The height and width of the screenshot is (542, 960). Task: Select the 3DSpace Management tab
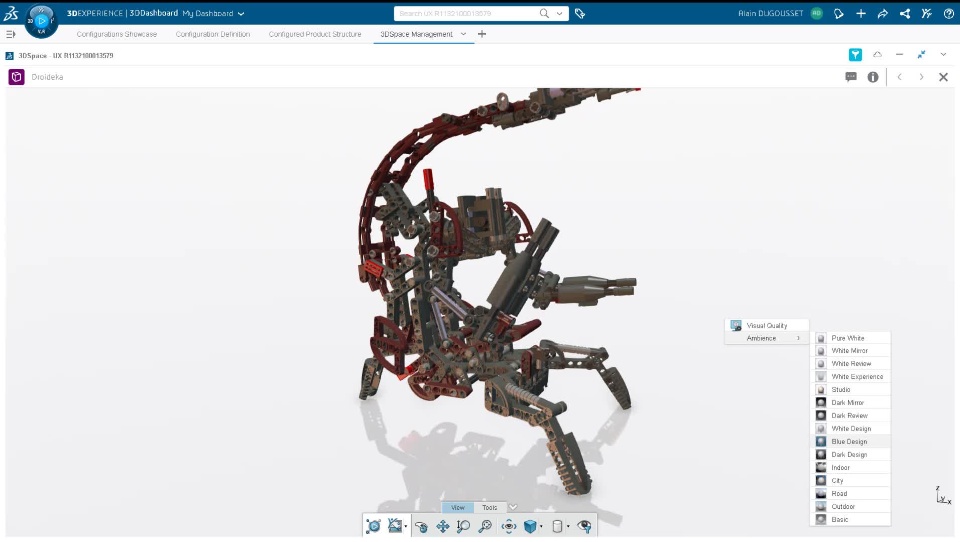(x=416, y=34)
